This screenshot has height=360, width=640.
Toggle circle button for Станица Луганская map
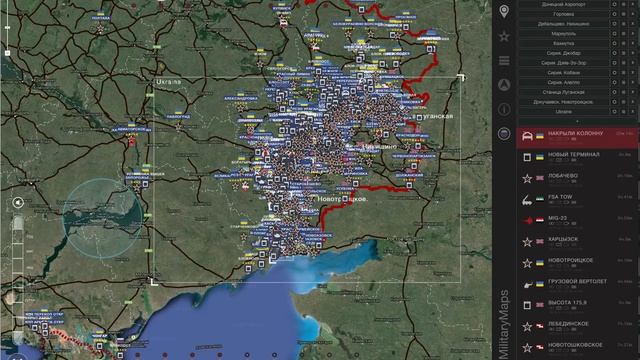click(x=614, y=92)
